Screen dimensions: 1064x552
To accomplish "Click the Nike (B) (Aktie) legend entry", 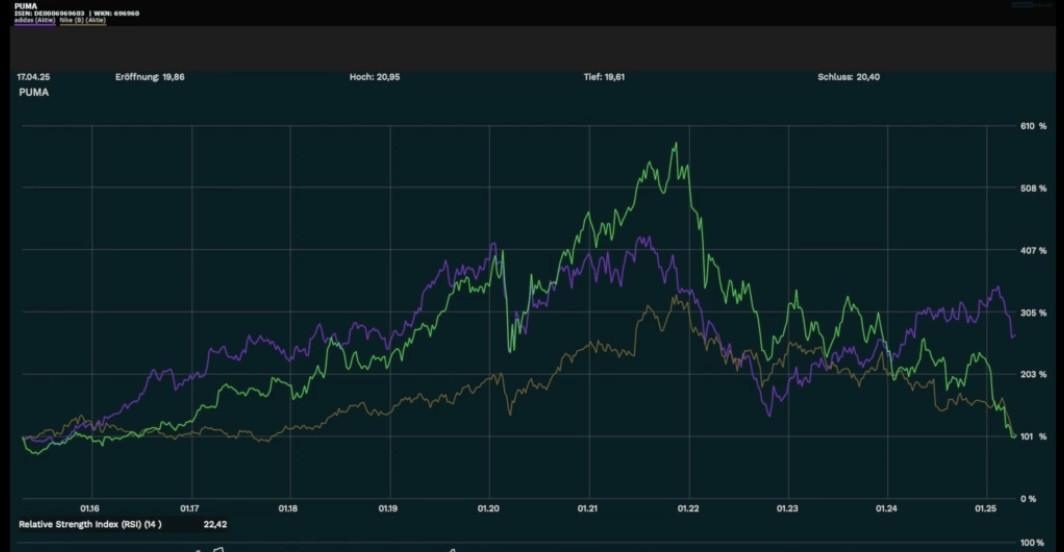I will click(83, 20).
